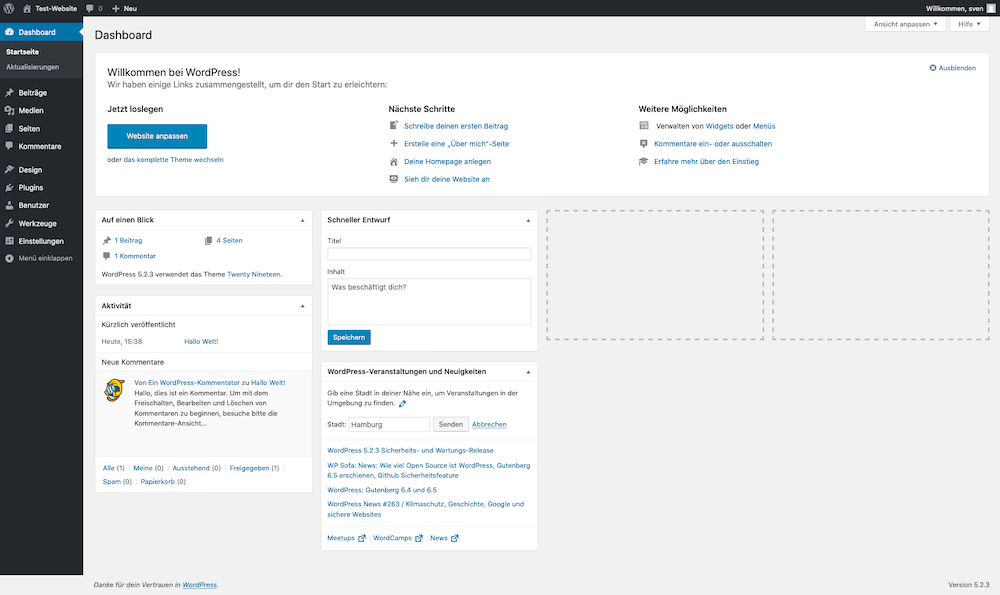Select Startseite submenu item
This screenshot has height=595, width=1000.
tap(22, 52)
